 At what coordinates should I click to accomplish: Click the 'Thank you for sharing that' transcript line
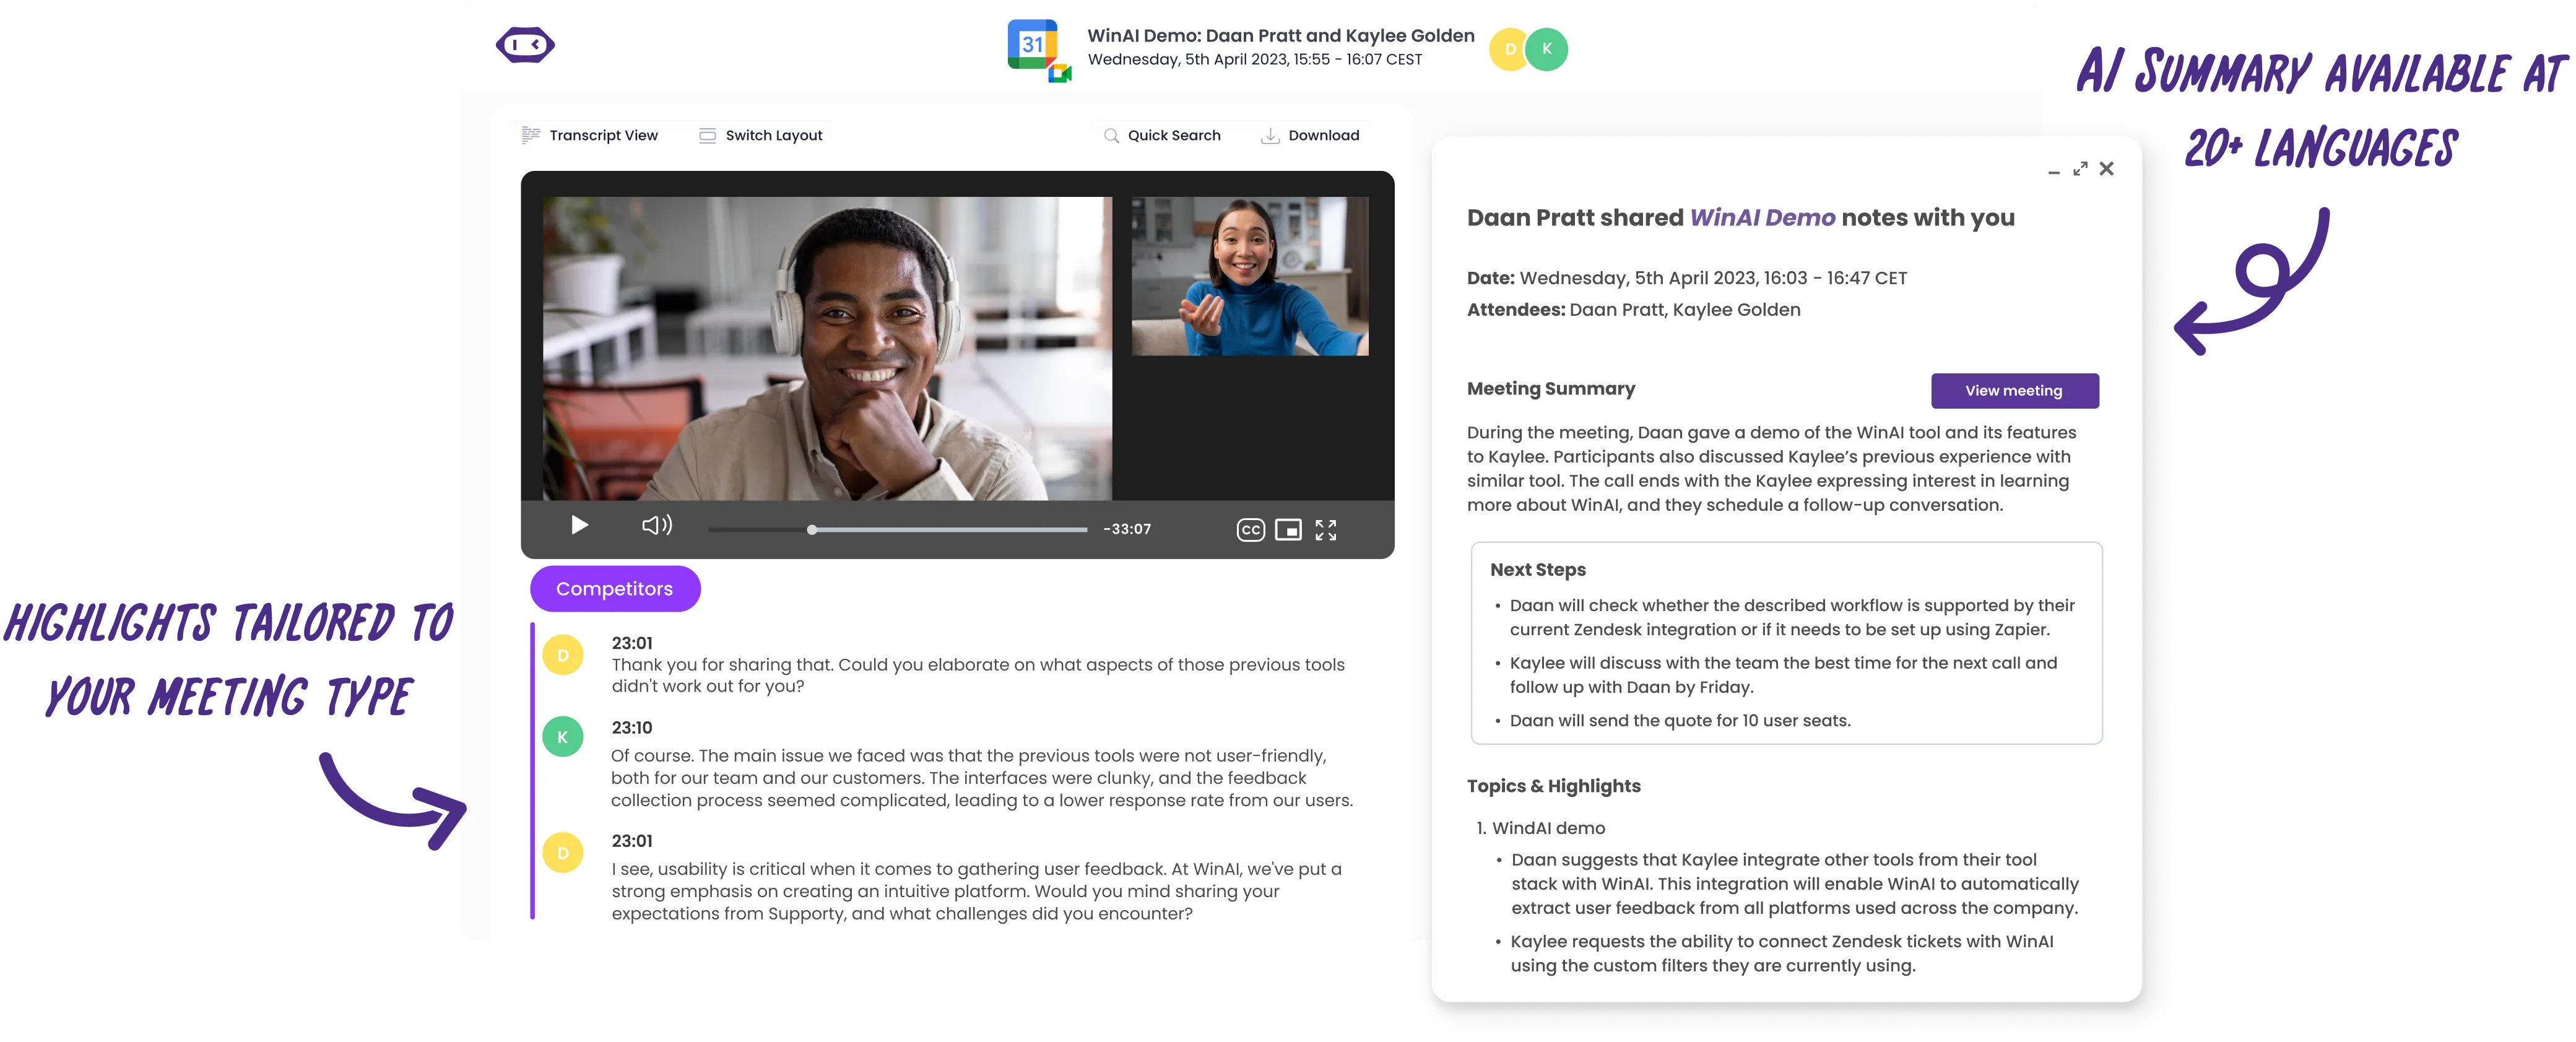point(978,676)
